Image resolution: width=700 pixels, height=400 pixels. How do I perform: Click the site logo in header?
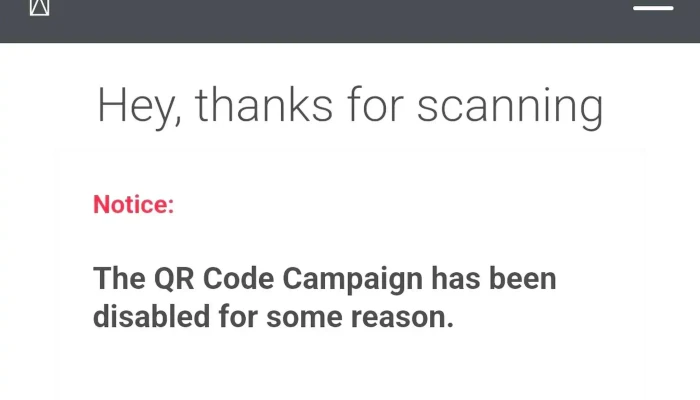(x=39, y=8)
